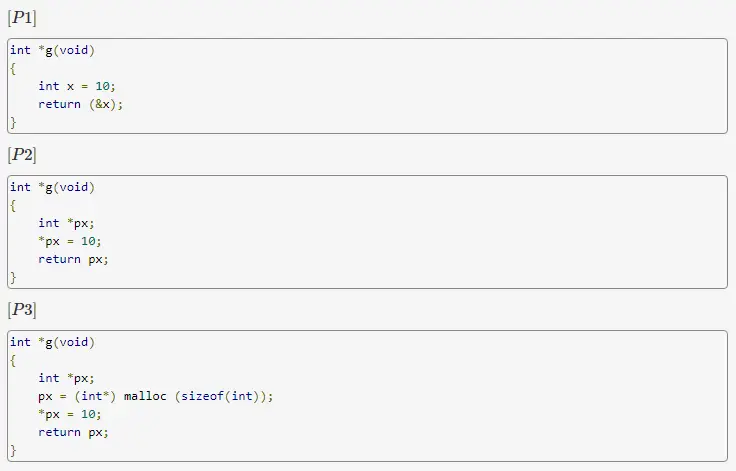Click the closing brace of the P1 block
736x471 pixels.
[x=14, y=122]
